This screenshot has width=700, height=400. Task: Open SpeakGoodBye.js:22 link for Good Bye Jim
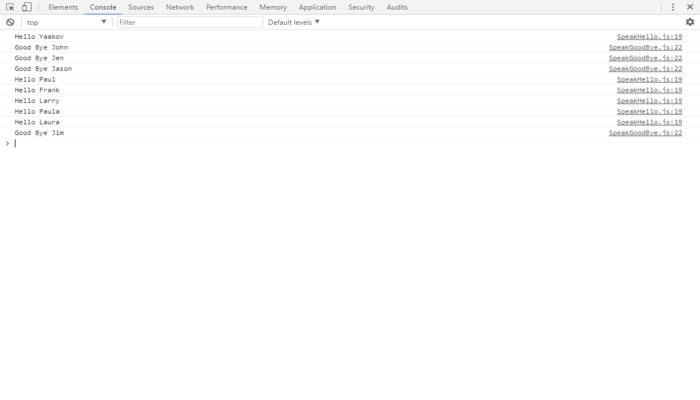[645, 133]
